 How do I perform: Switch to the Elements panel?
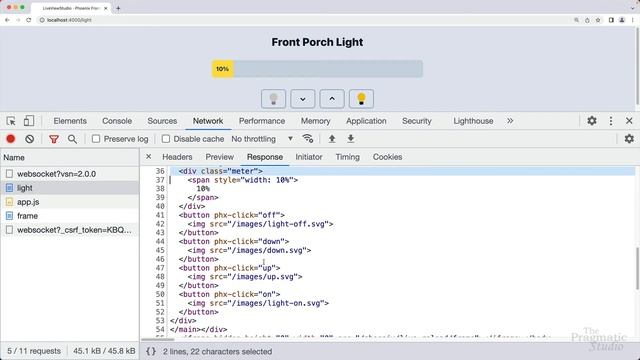[x=70, y=121]
